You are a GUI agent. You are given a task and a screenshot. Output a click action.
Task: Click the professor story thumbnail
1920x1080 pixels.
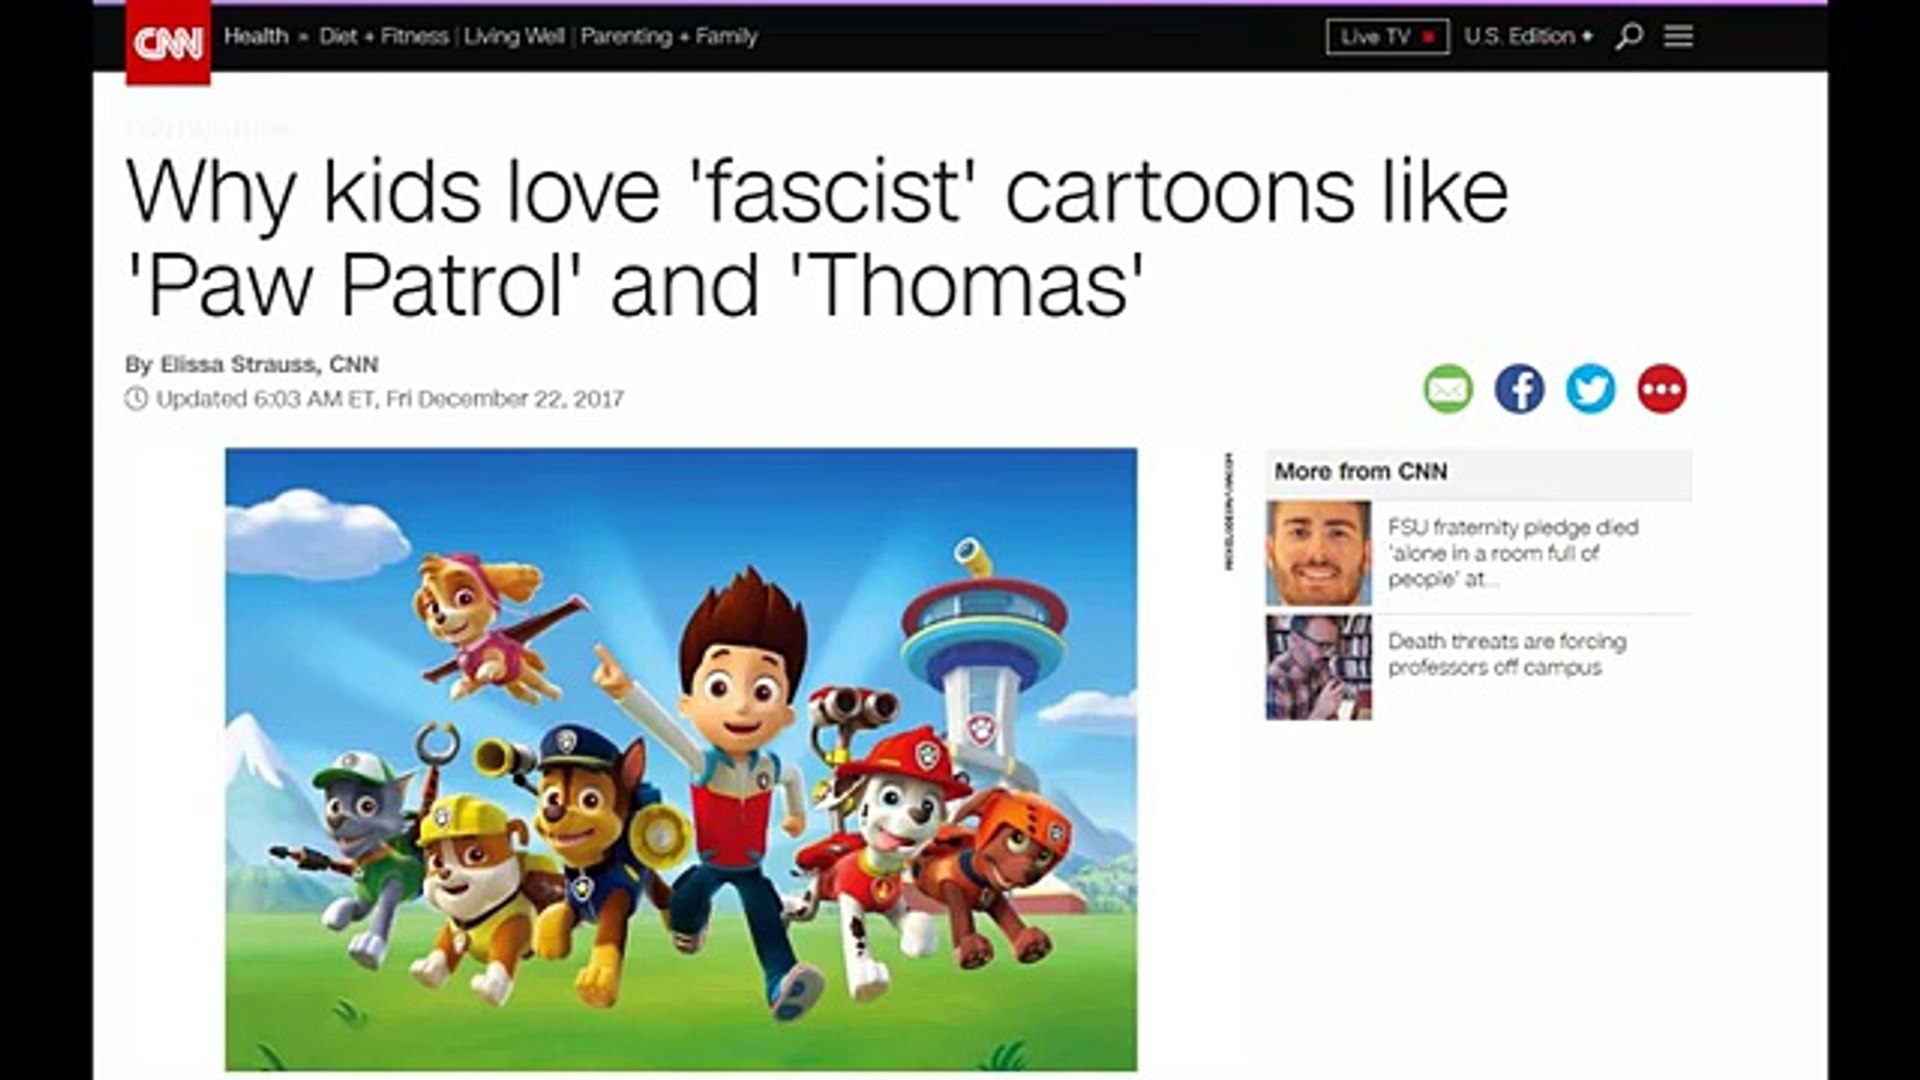pyautogui.click(x=1318, y=667)
